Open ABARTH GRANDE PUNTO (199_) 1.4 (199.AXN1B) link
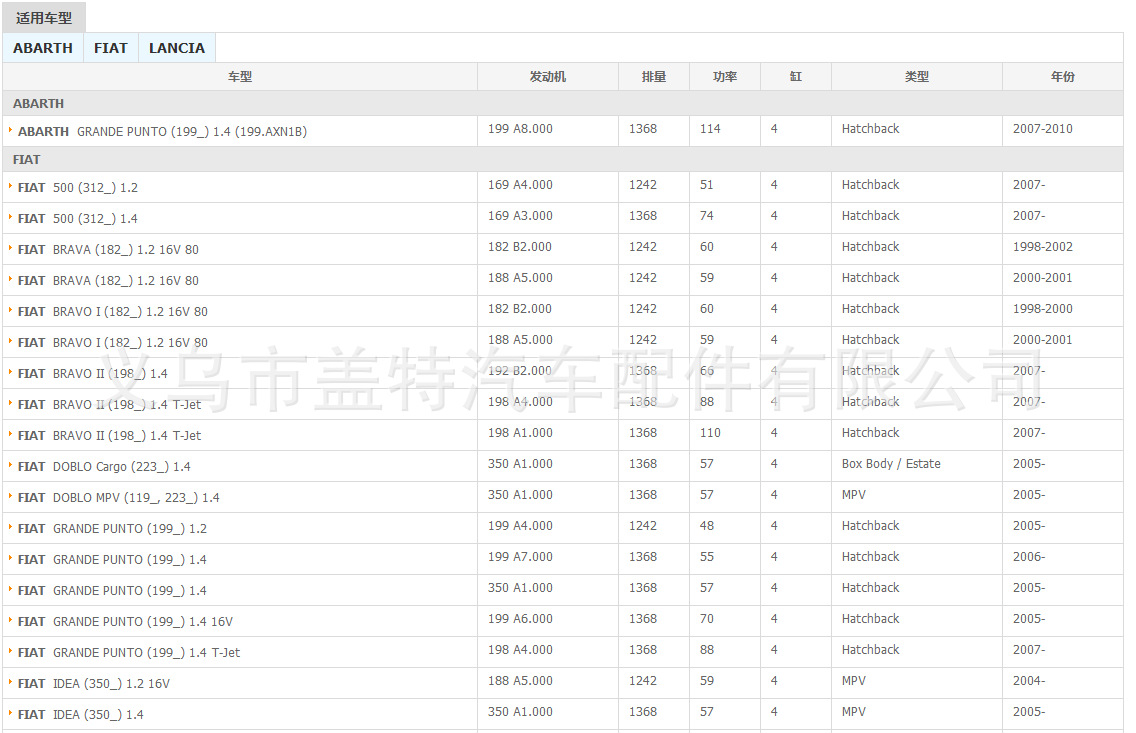The height and width of the screenshot is (733, 1136). (162, 132)
